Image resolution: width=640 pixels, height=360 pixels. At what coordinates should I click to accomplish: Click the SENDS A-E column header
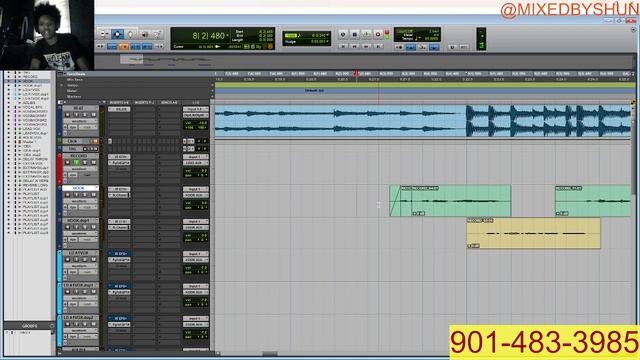[169, 102]
